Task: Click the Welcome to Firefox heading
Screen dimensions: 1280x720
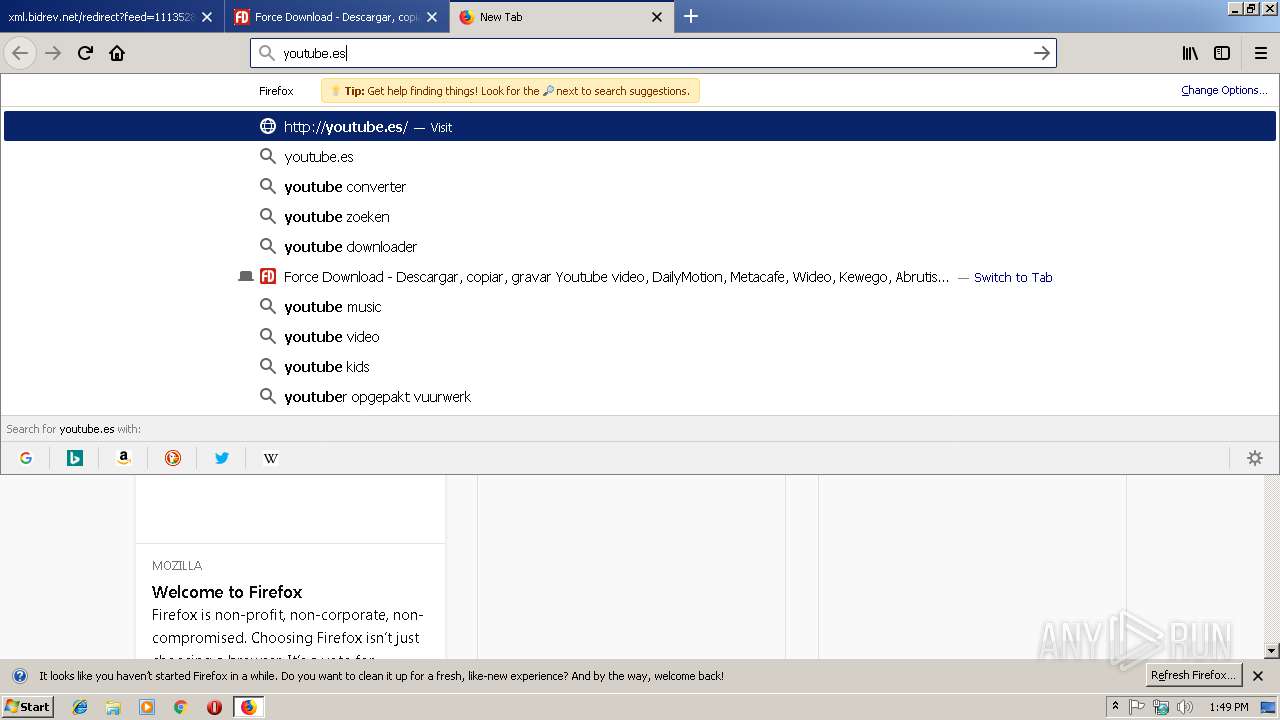Action: point(227,592)
